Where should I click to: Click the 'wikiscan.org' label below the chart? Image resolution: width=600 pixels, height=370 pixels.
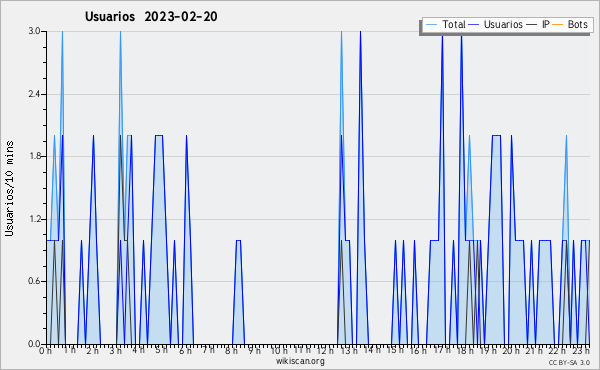tap(300, 361)
